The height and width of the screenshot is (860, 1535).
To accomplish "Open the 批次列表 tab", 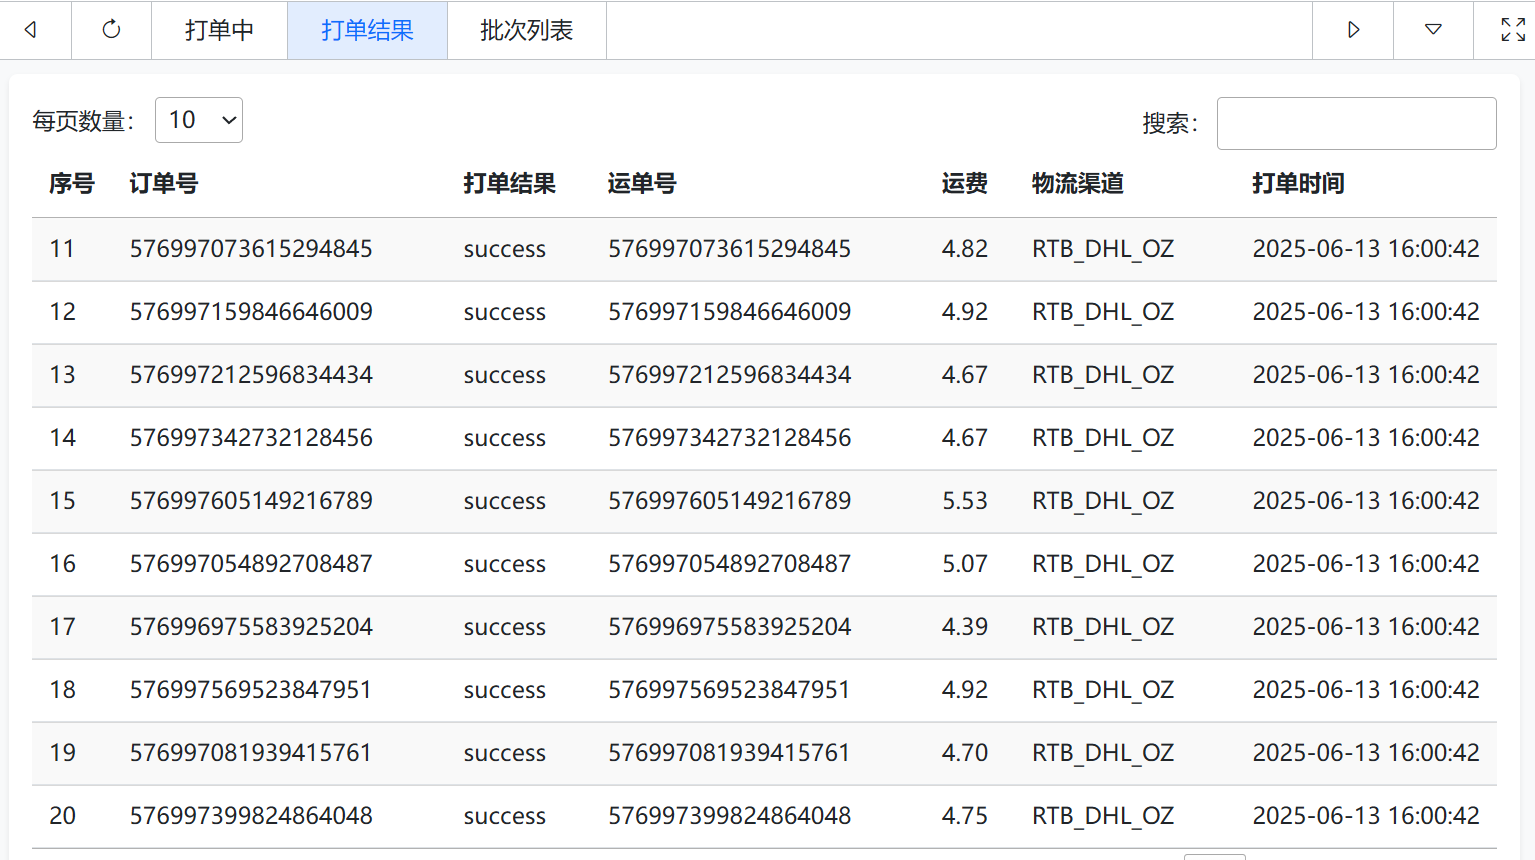I will pyautogui.click(x=526, y=30).
